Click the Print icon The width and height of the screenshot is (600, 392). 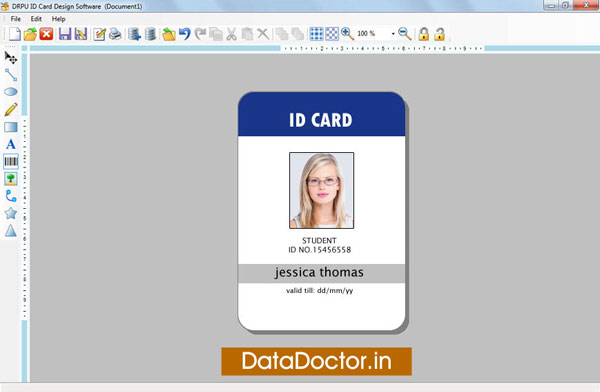point(115,34)
